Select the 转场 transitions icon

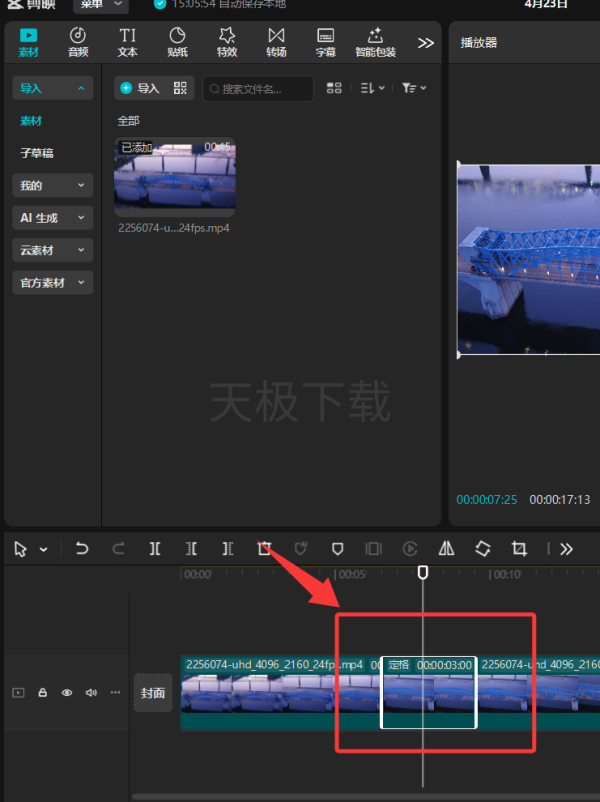[276, 42]
